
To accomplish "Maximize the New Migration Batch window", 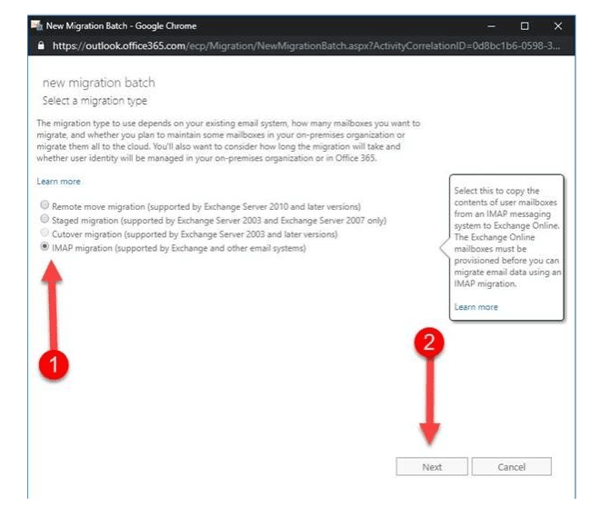I will pyautogui.click(x=525, y=26).
